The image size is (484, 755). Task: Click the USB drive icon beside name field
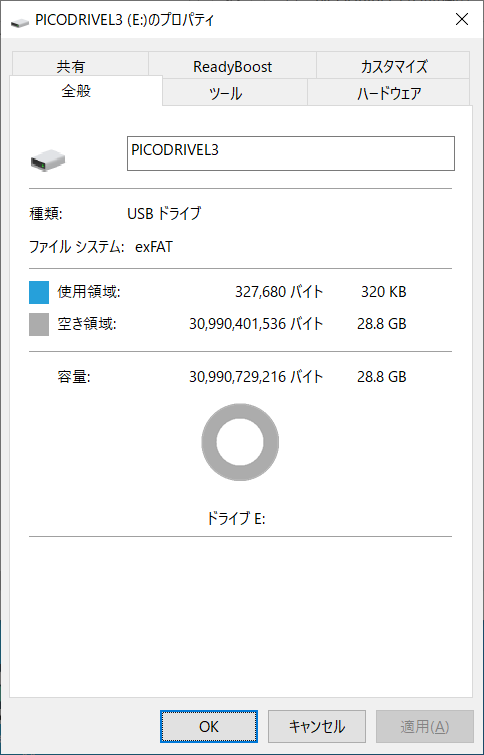tap(48, 160)
